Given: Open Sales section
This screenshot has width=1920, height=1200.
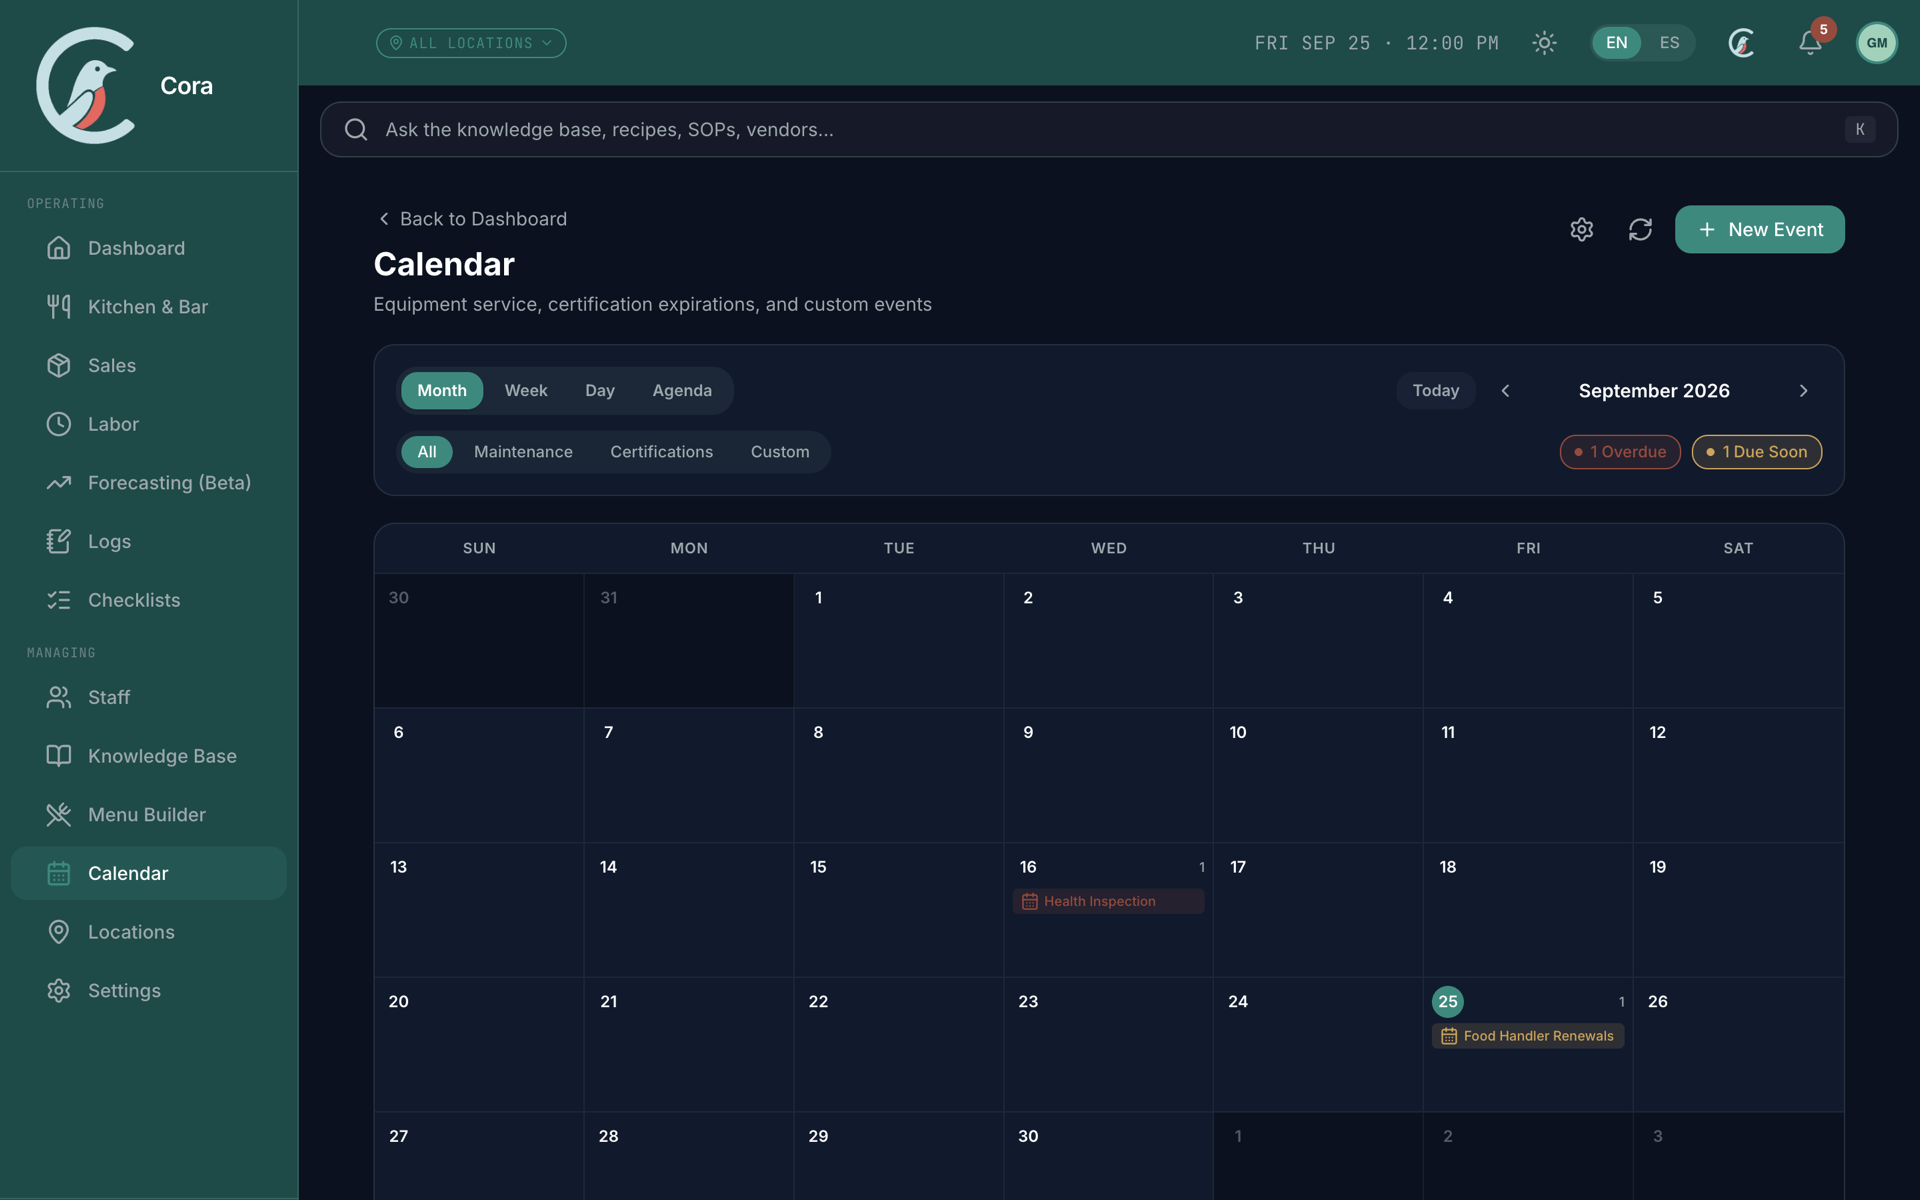Looking at the screenshot, I should (x=149, y=365).
